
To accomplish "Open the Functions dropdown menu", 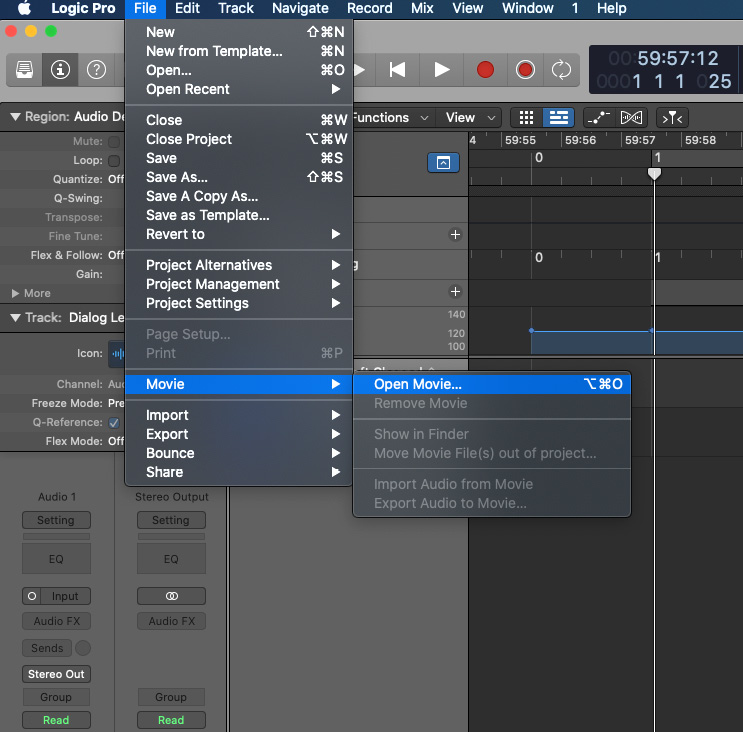I will pos(391,117).
